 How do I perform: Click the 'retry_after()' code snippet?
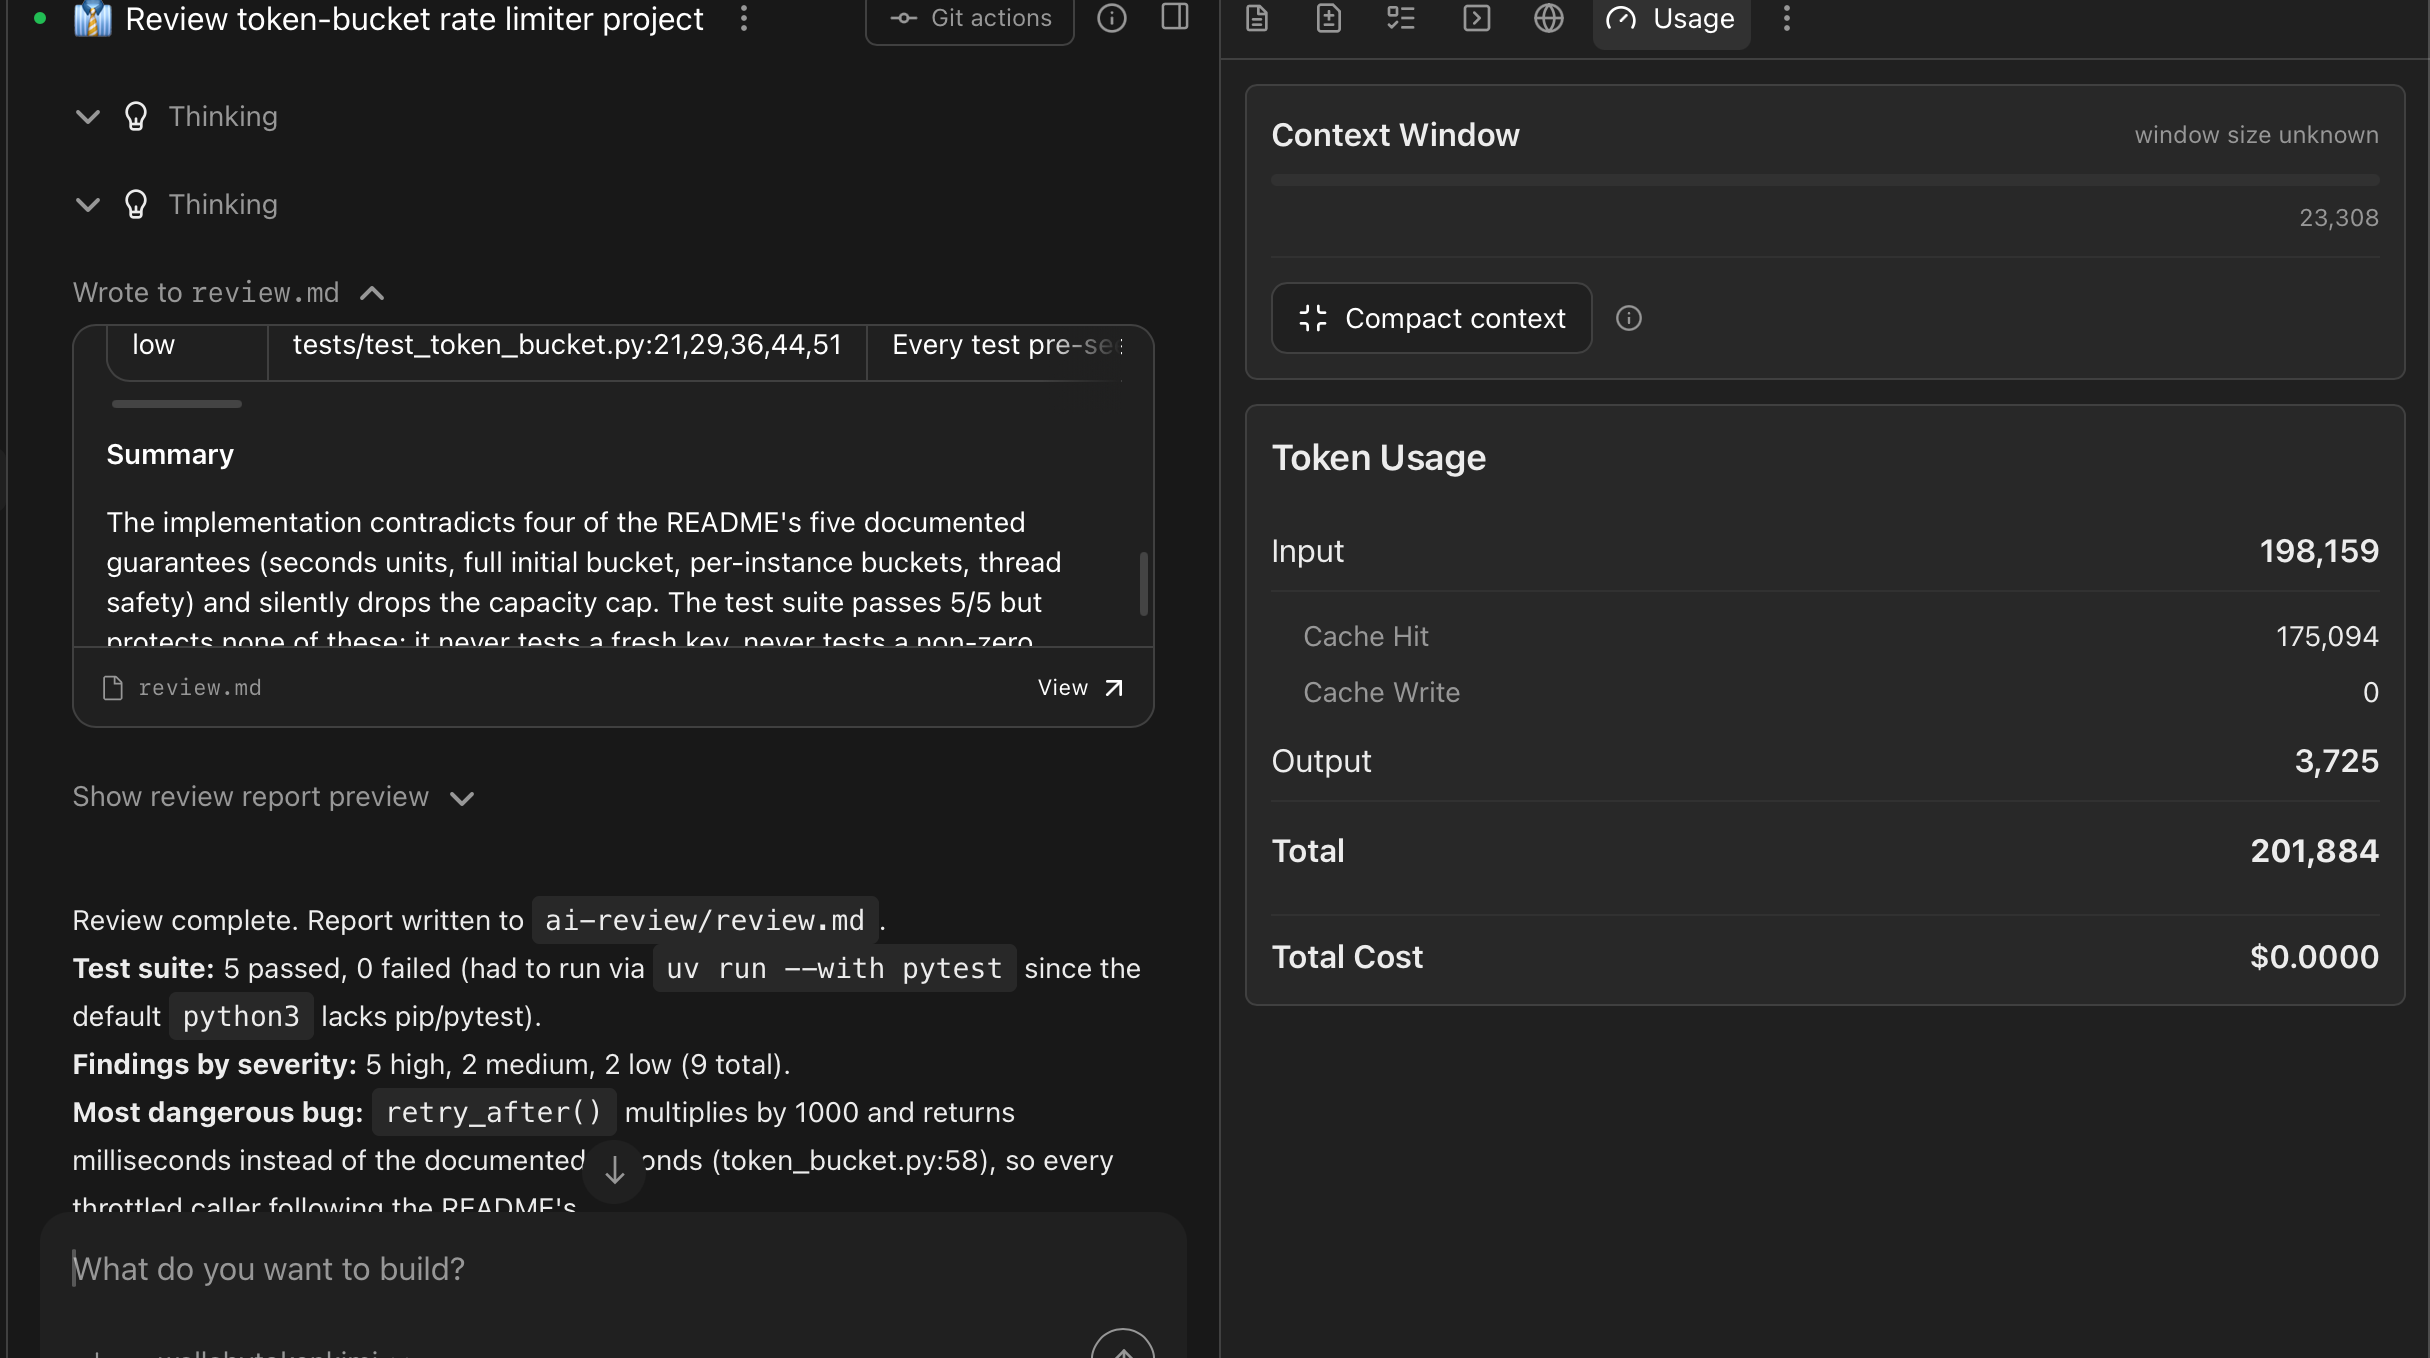(x=494, y=1112)
